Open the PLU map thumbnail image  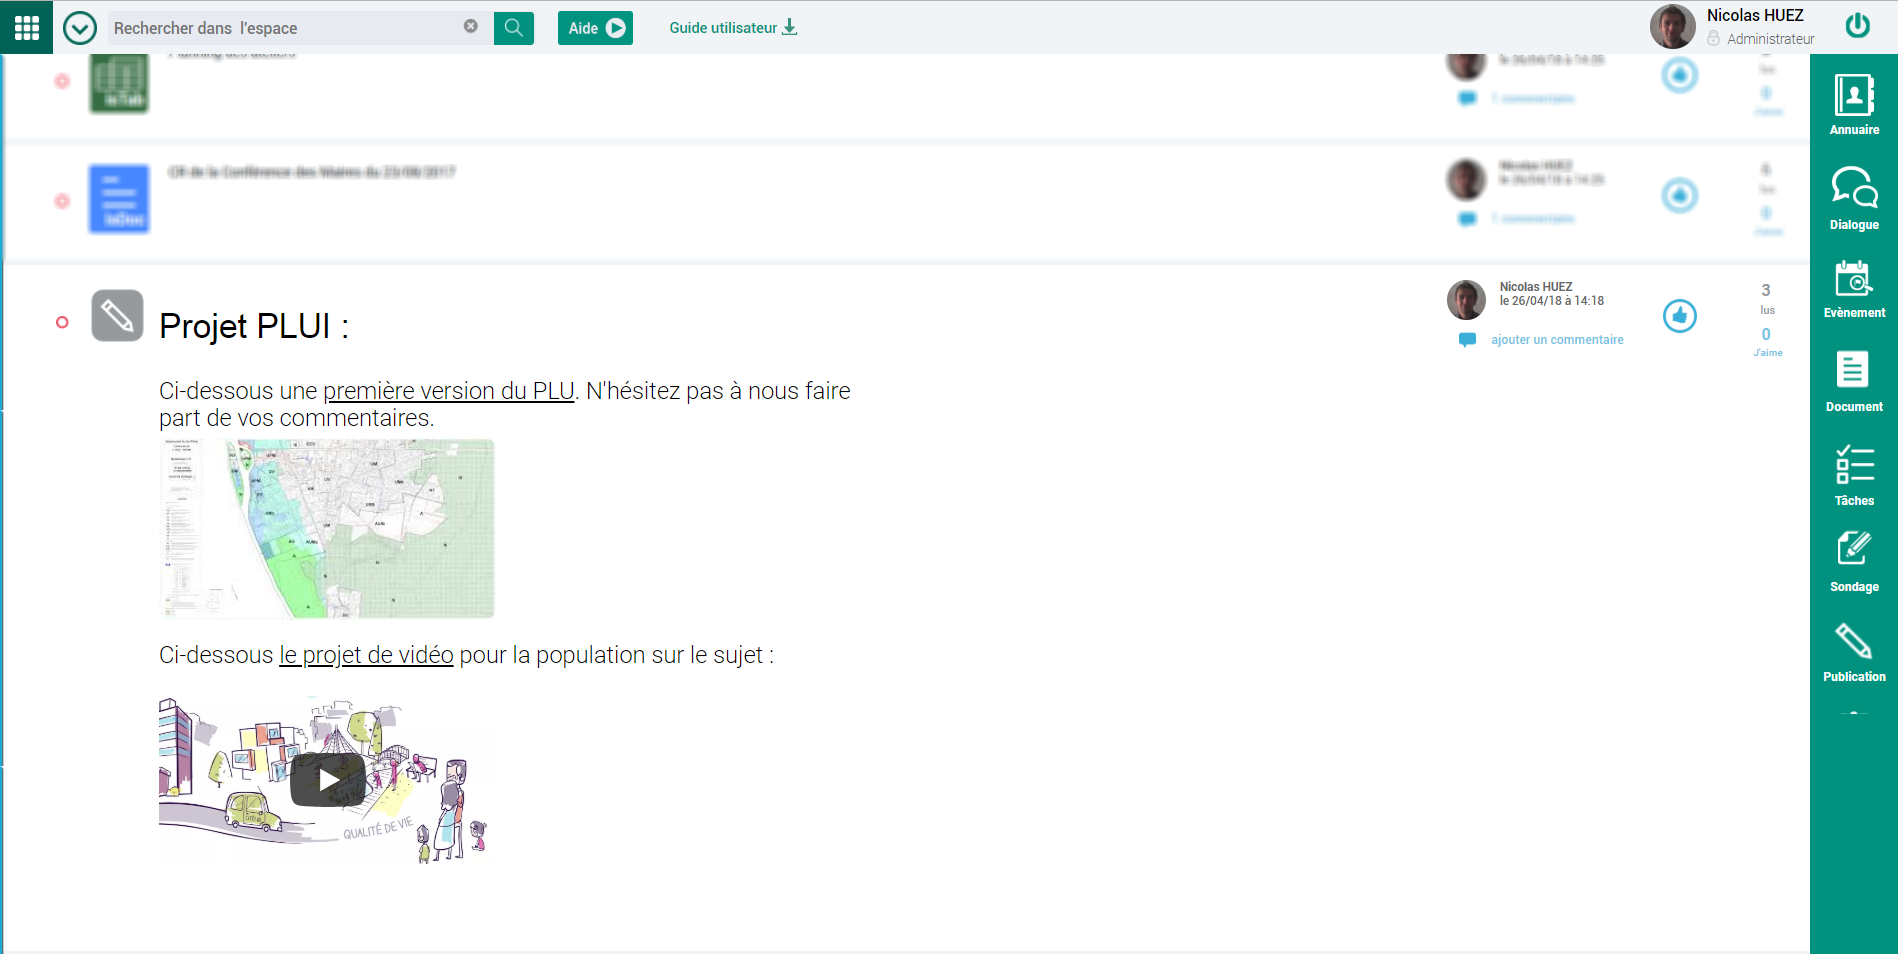326,528
